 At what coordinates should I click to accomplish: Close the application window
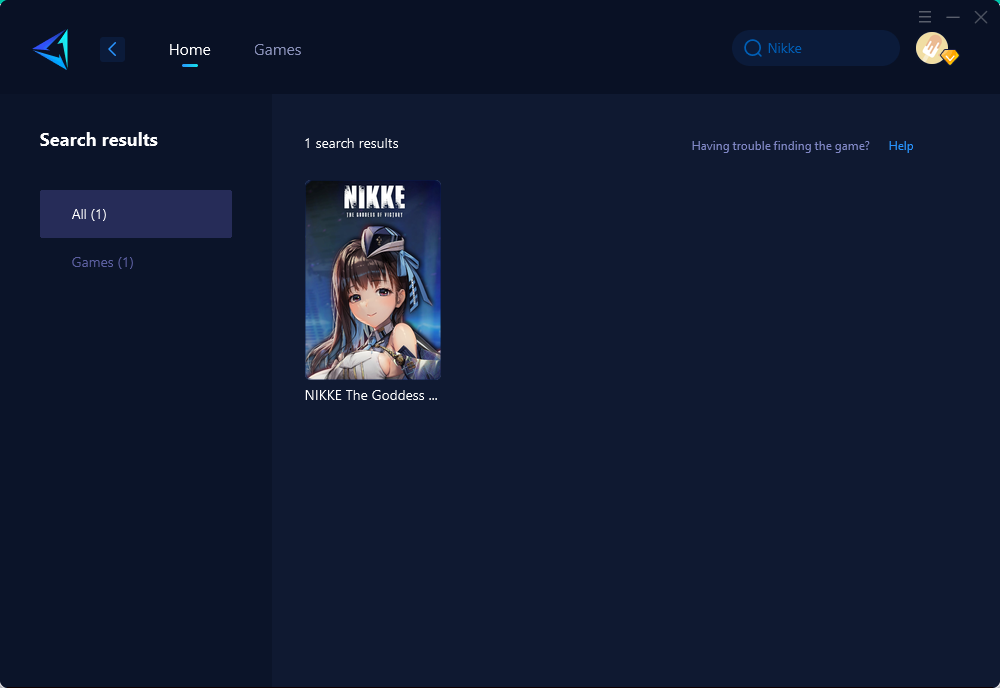[981, 17]
